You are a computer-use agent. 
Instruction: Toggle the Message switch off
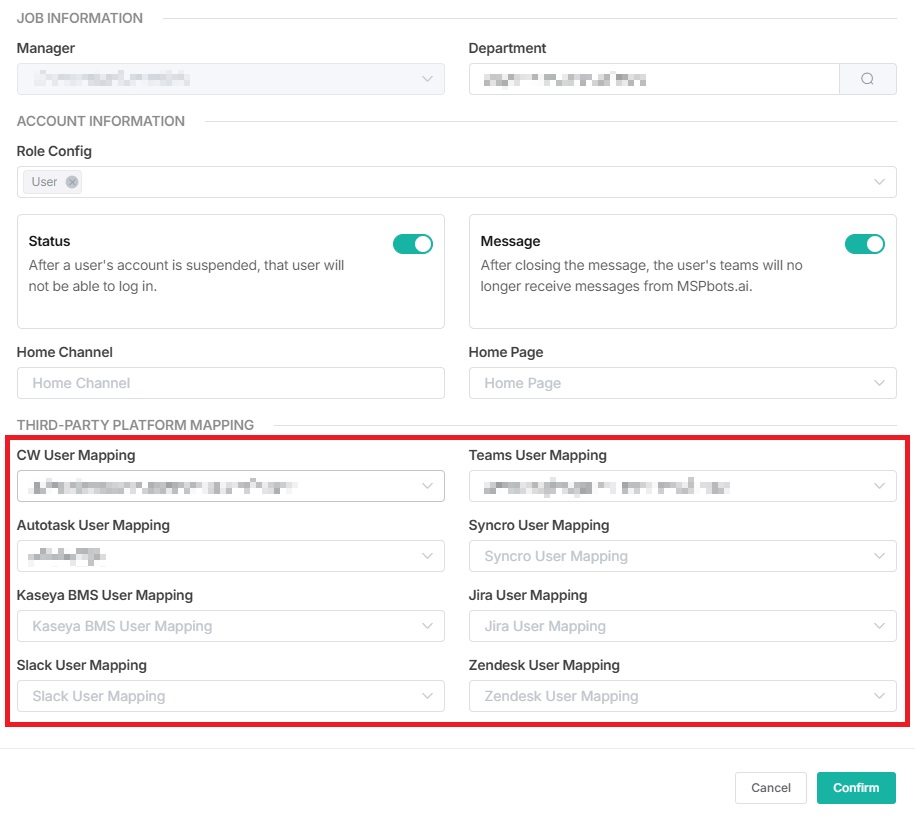click(x=864, y=244)
